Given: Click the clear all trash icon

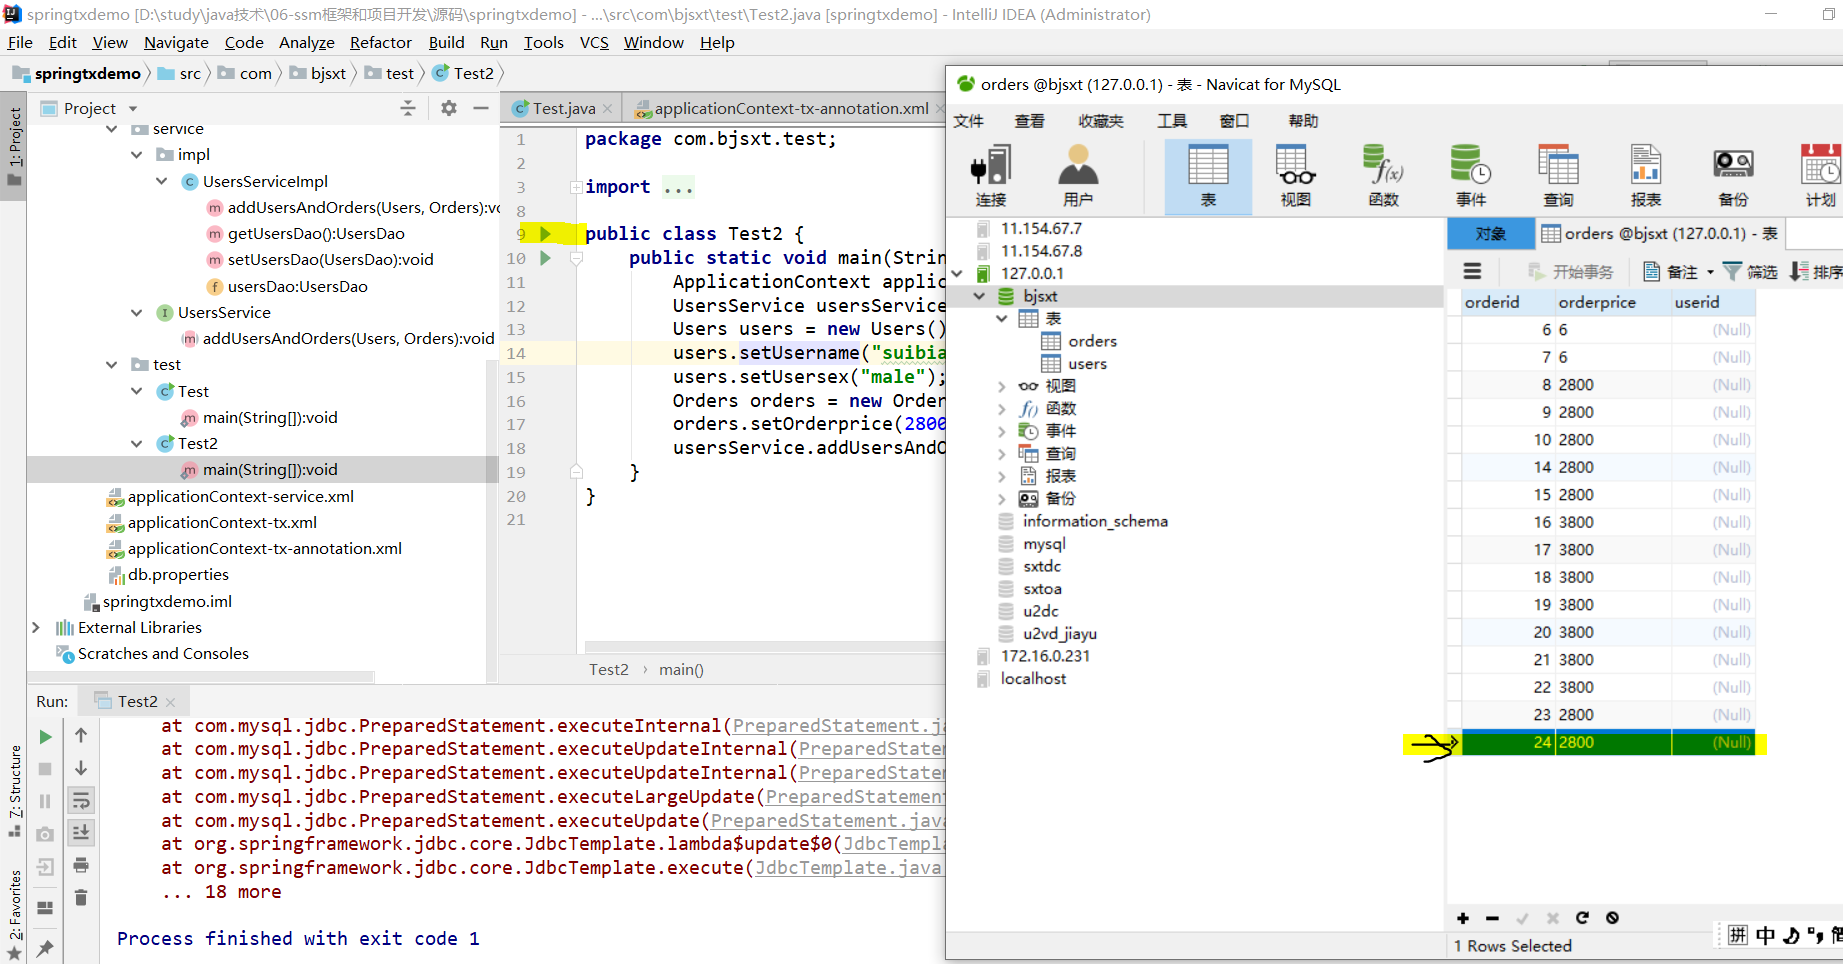Looking at the screenshot, I should pyautogui.click(x=81, y=898).
